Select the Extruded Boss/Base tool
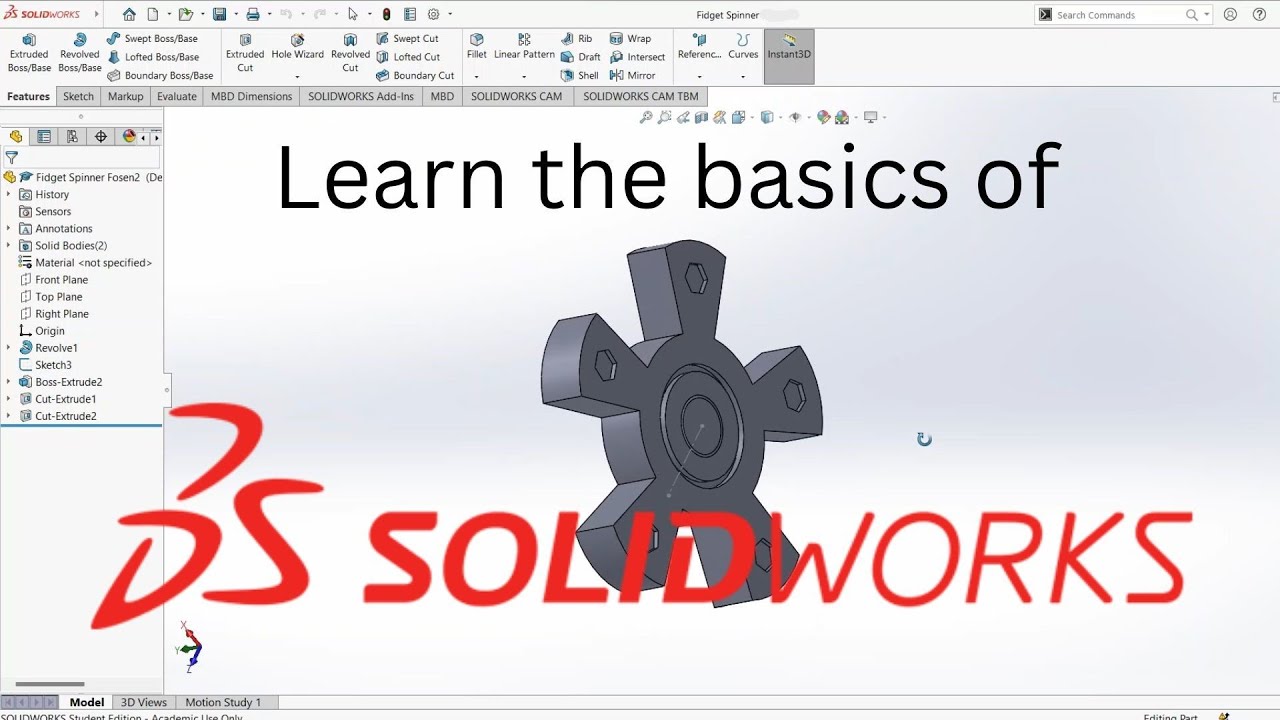Image resolution: width=1280 pixels, height=720 pixels. click(x=29, y=53)
